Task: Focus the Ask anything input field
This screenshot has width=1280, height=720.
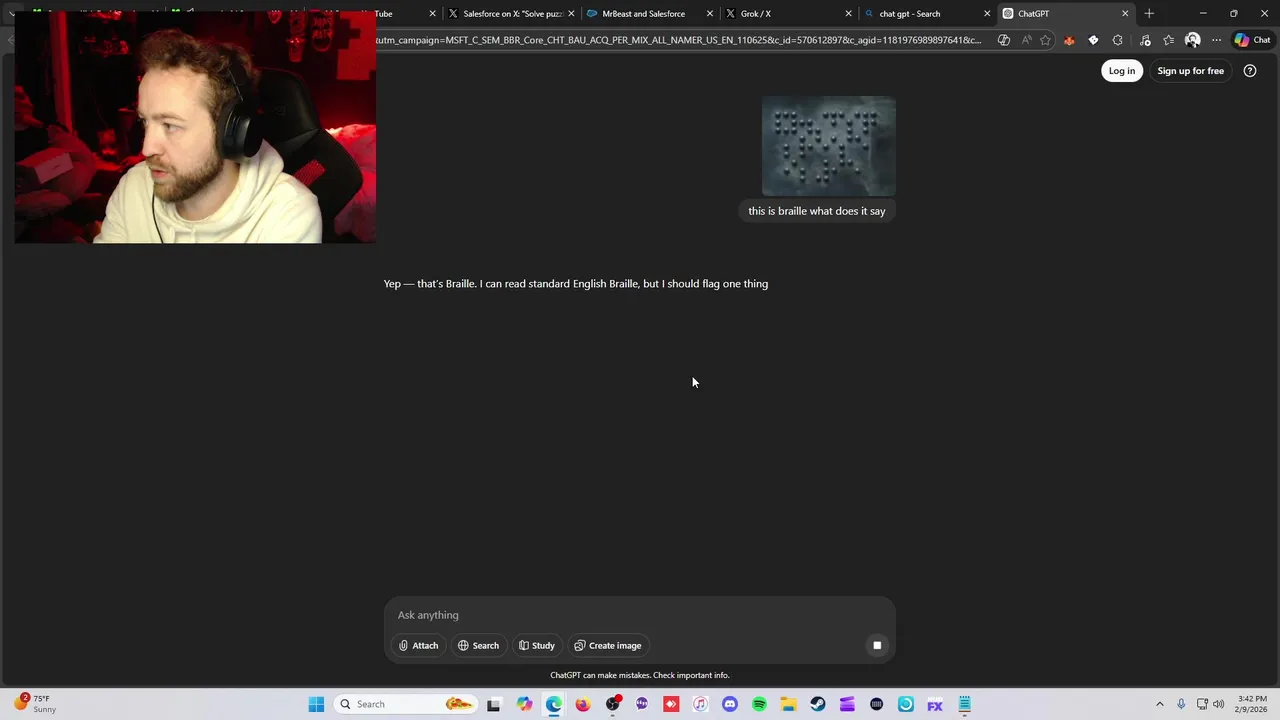Action: pos(640,615)
